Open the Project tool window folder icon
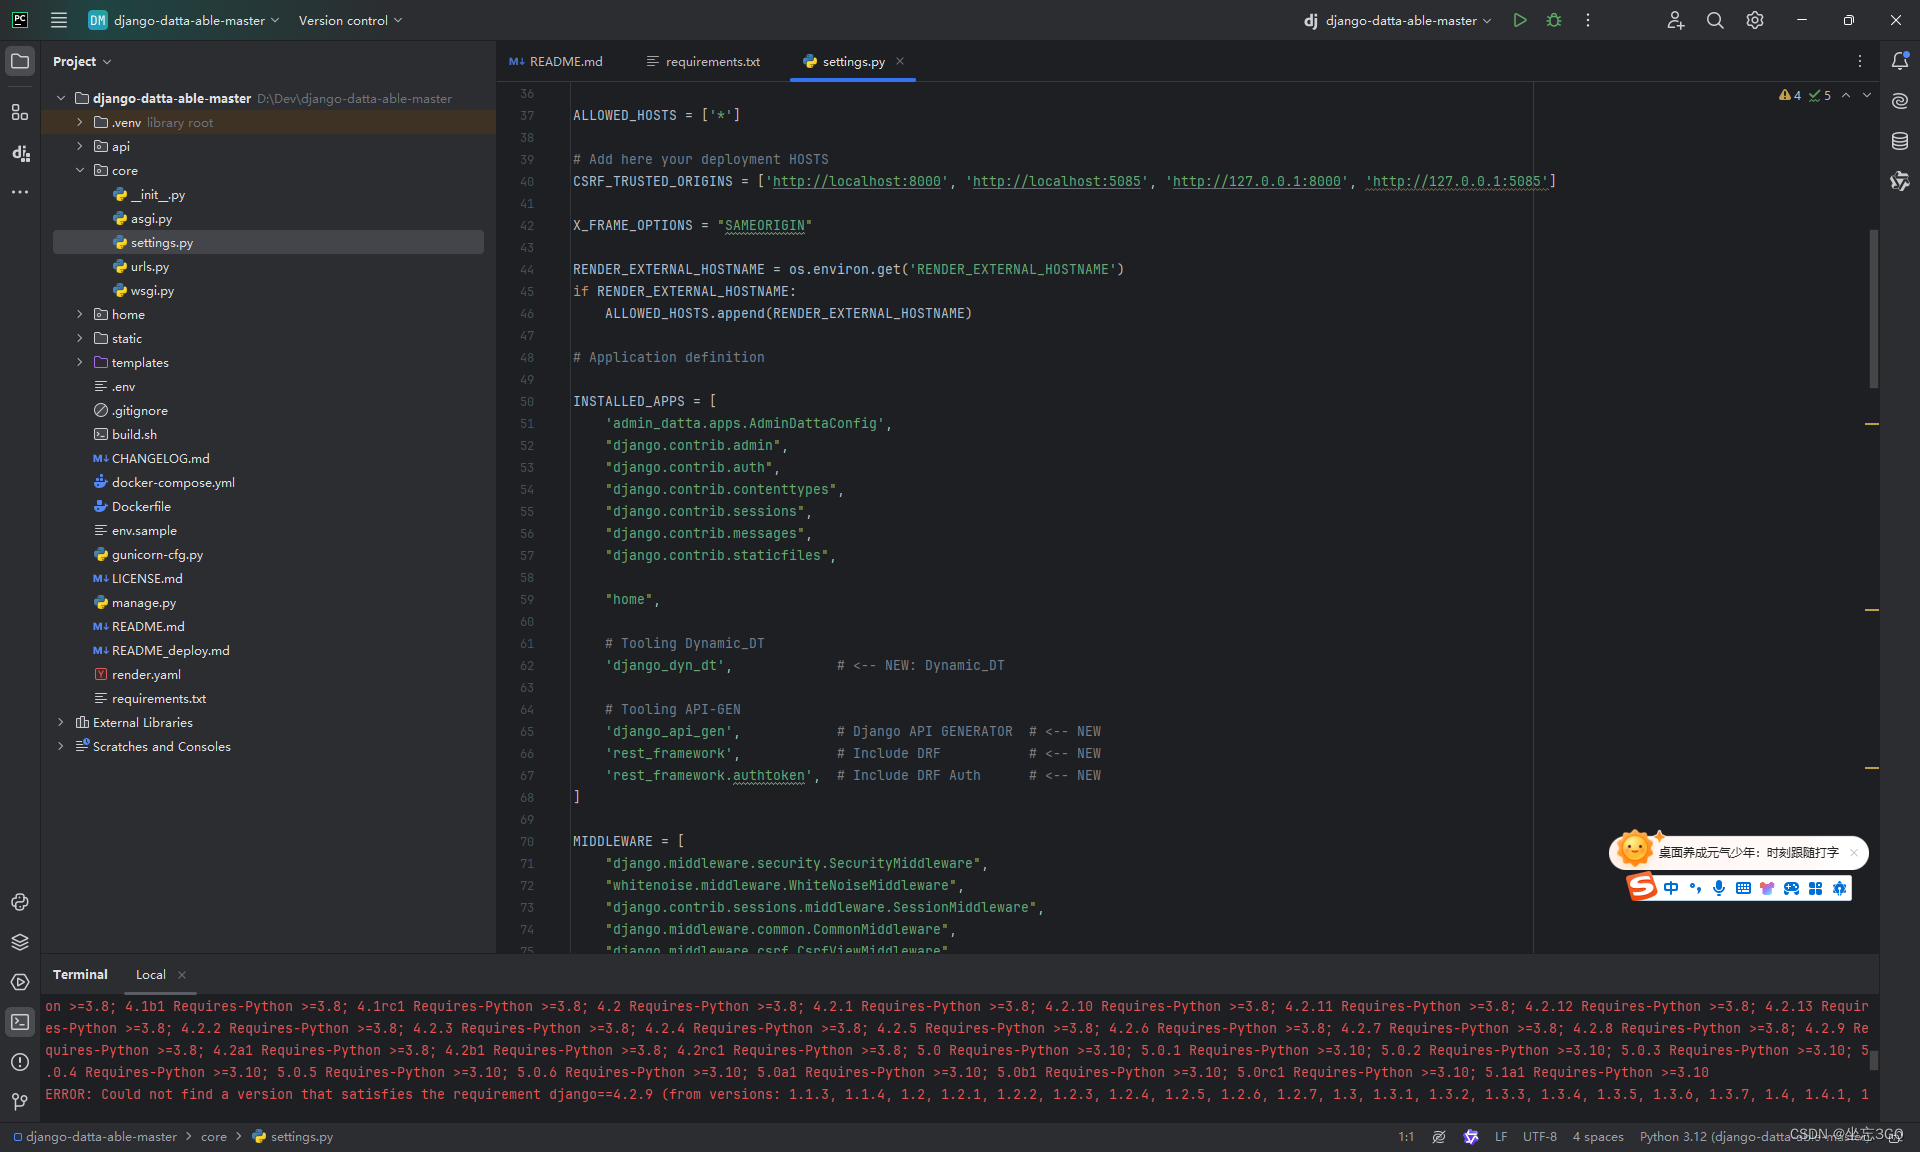The height and width of the screenshot is (1152, 1920). 20,61
